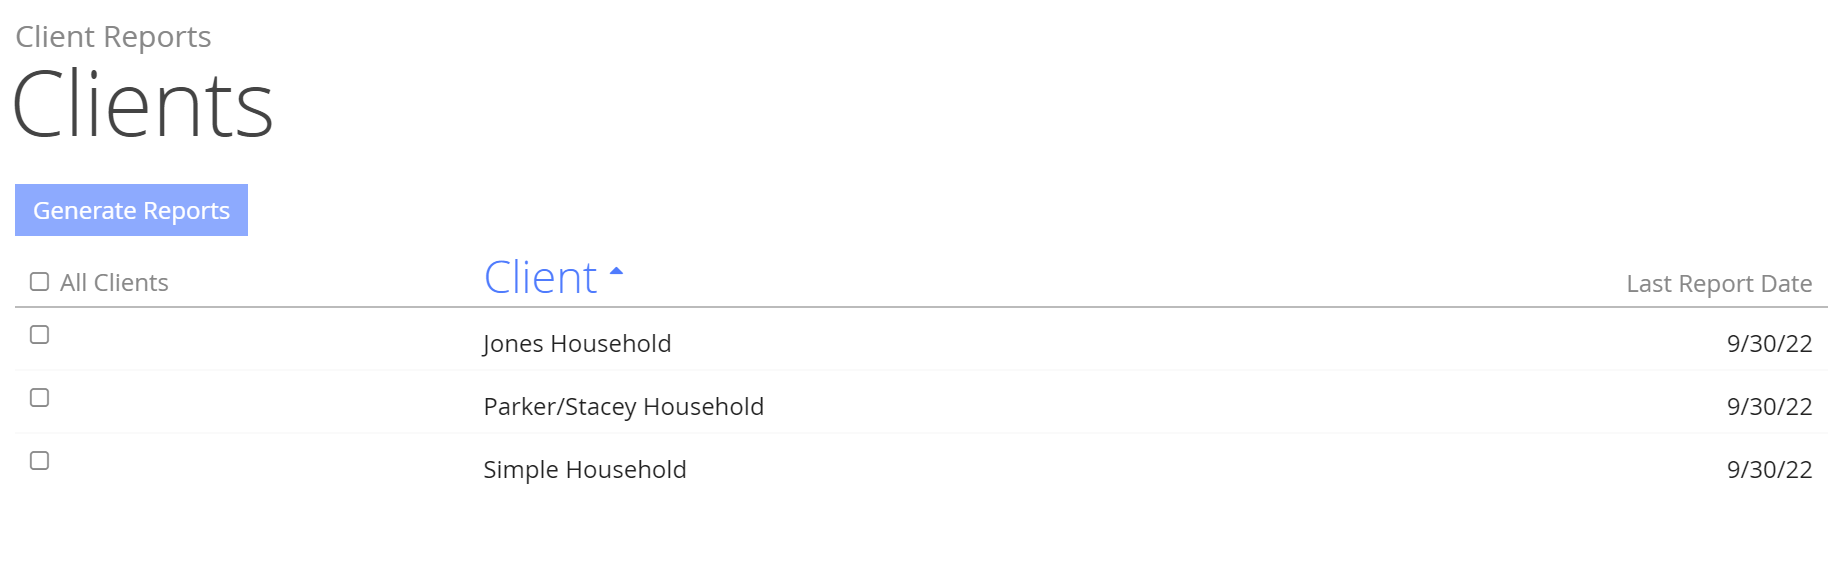Go to Client Reports breadcrumb
Viewport: 1846px width, 567px height.
point(113,37)
